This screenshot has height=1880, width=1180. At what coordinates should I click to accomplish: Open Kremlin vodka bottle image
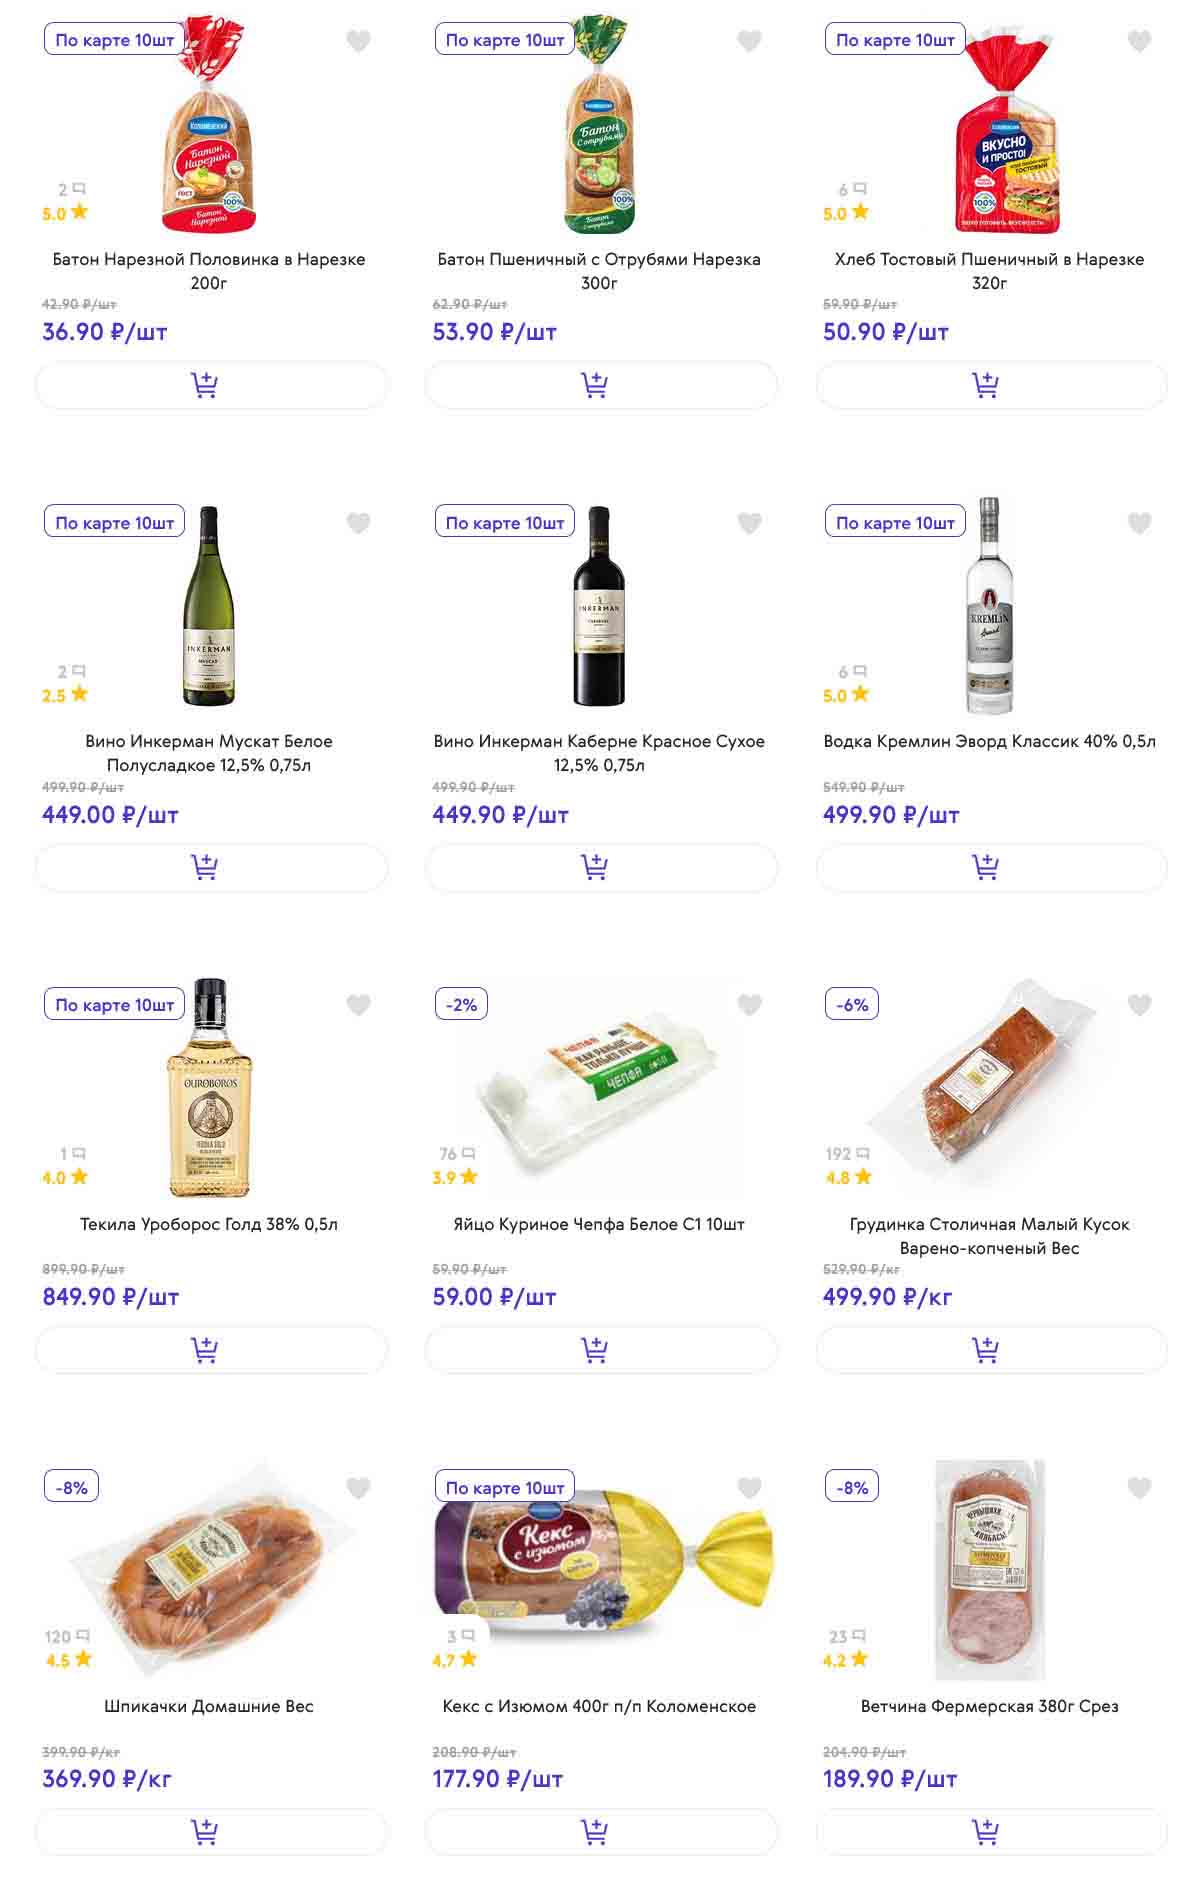[x=989, y=607]
